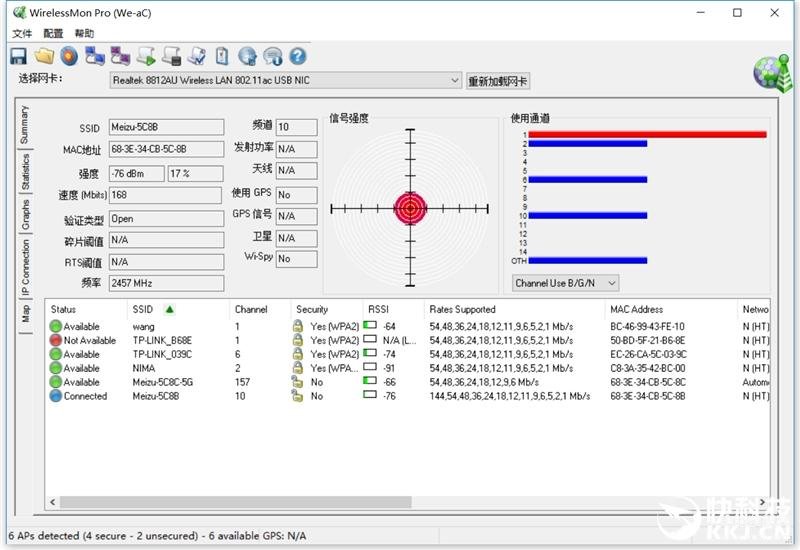Click the clipboard icon in toolbar
This screenshot has height=550, width=800.
[222, 56]
